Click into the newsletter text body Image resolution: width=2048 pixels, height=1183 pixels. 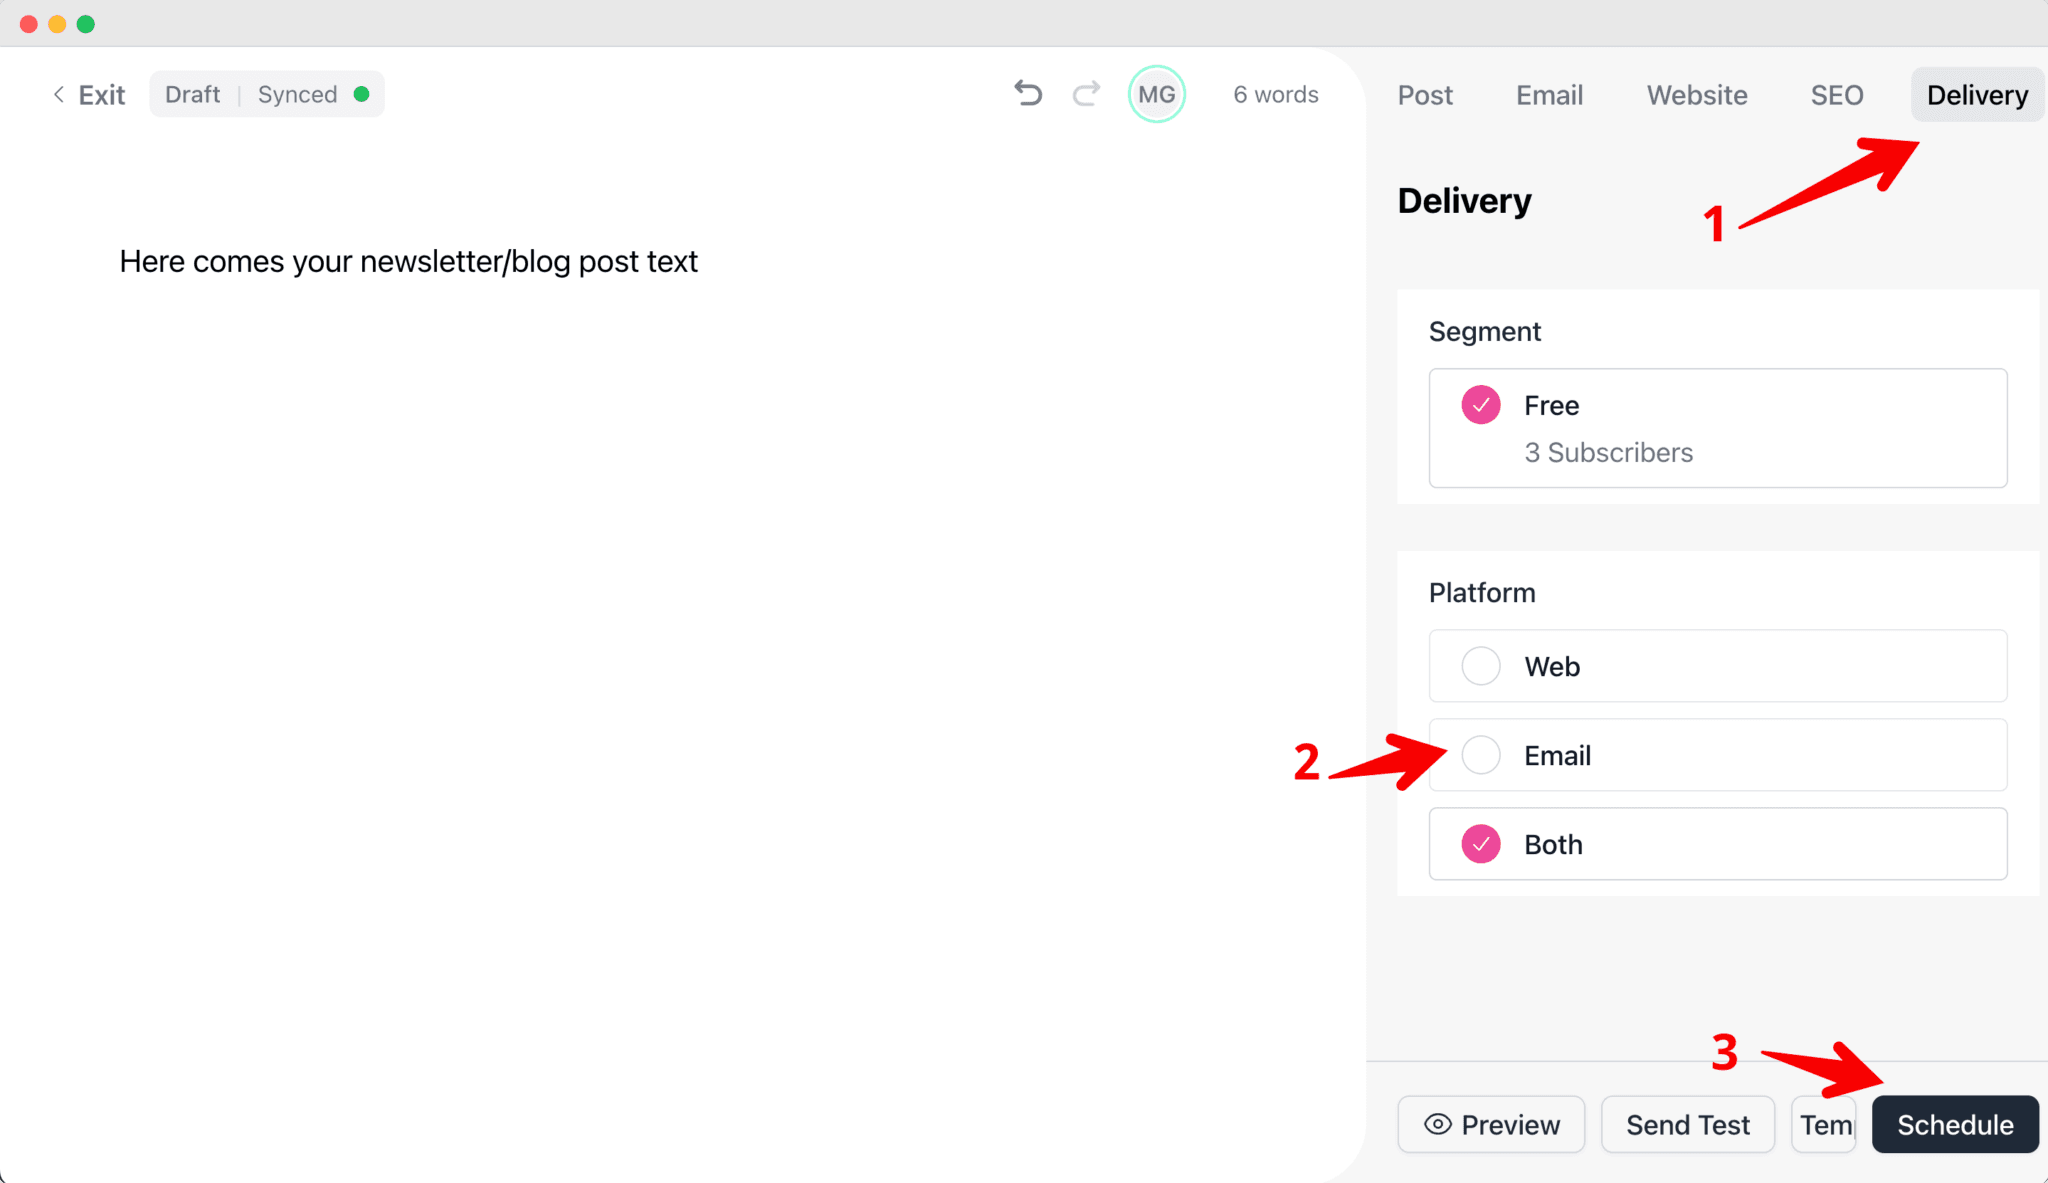click(x=408, y=262)
